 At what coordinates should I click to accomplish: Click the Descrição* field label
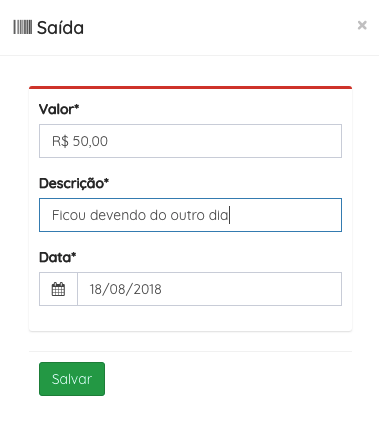point(74,183)
